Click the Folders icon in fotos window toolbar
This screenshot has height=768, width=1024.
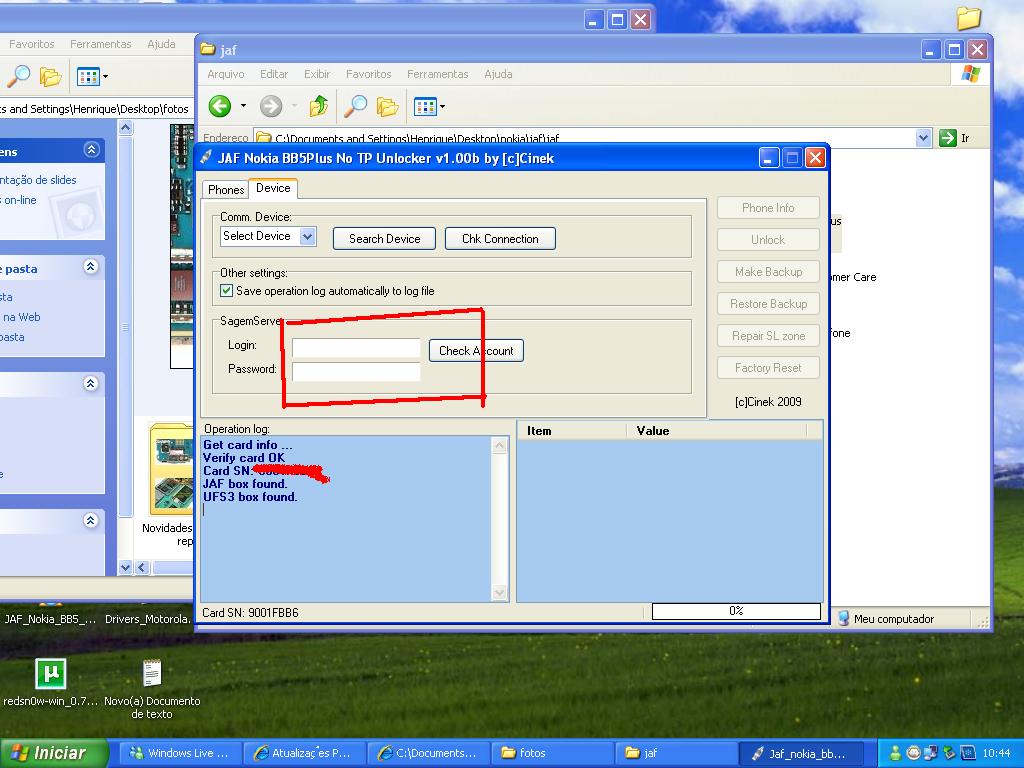point(50,77)
